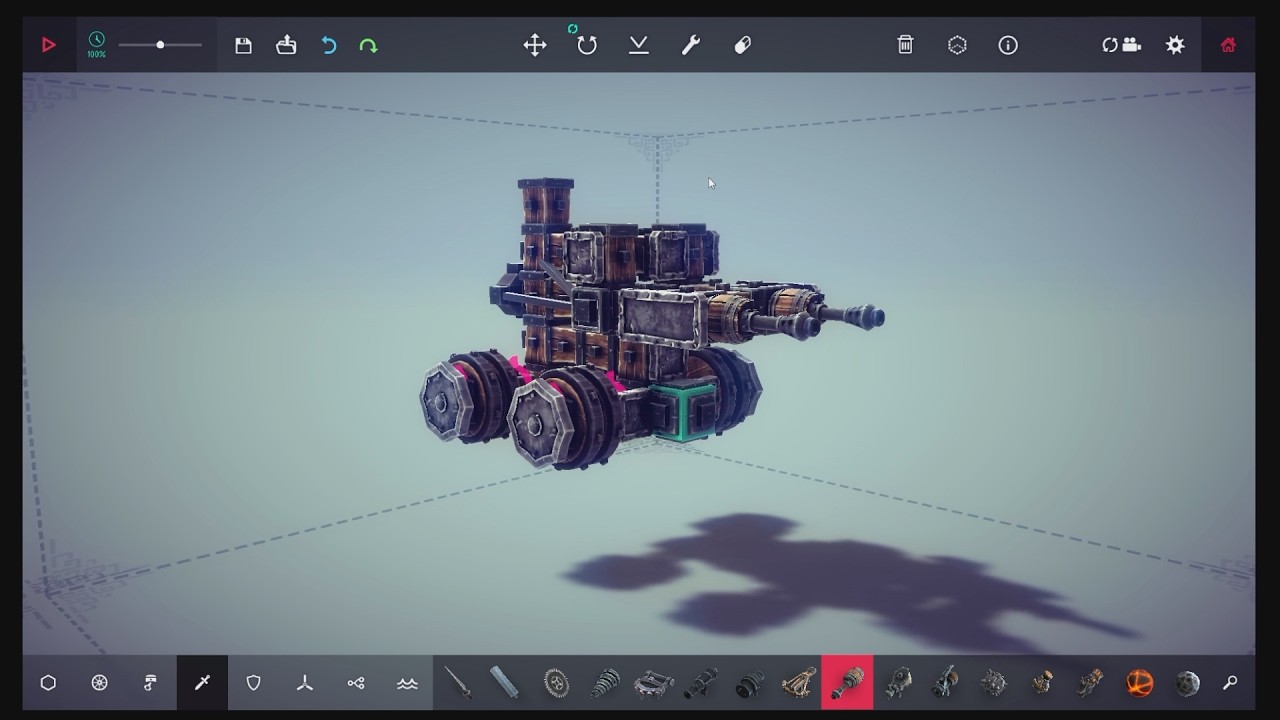Open the mechanical blocks category tab

point(150,683)
